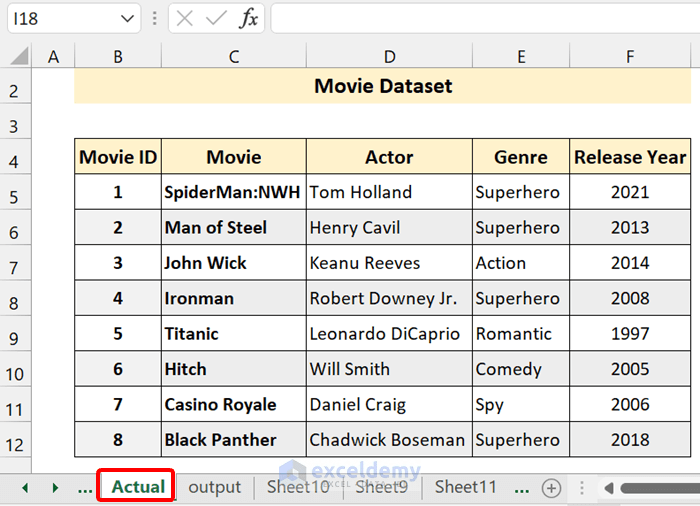Select column F header
700x506 pixels.
630,57
